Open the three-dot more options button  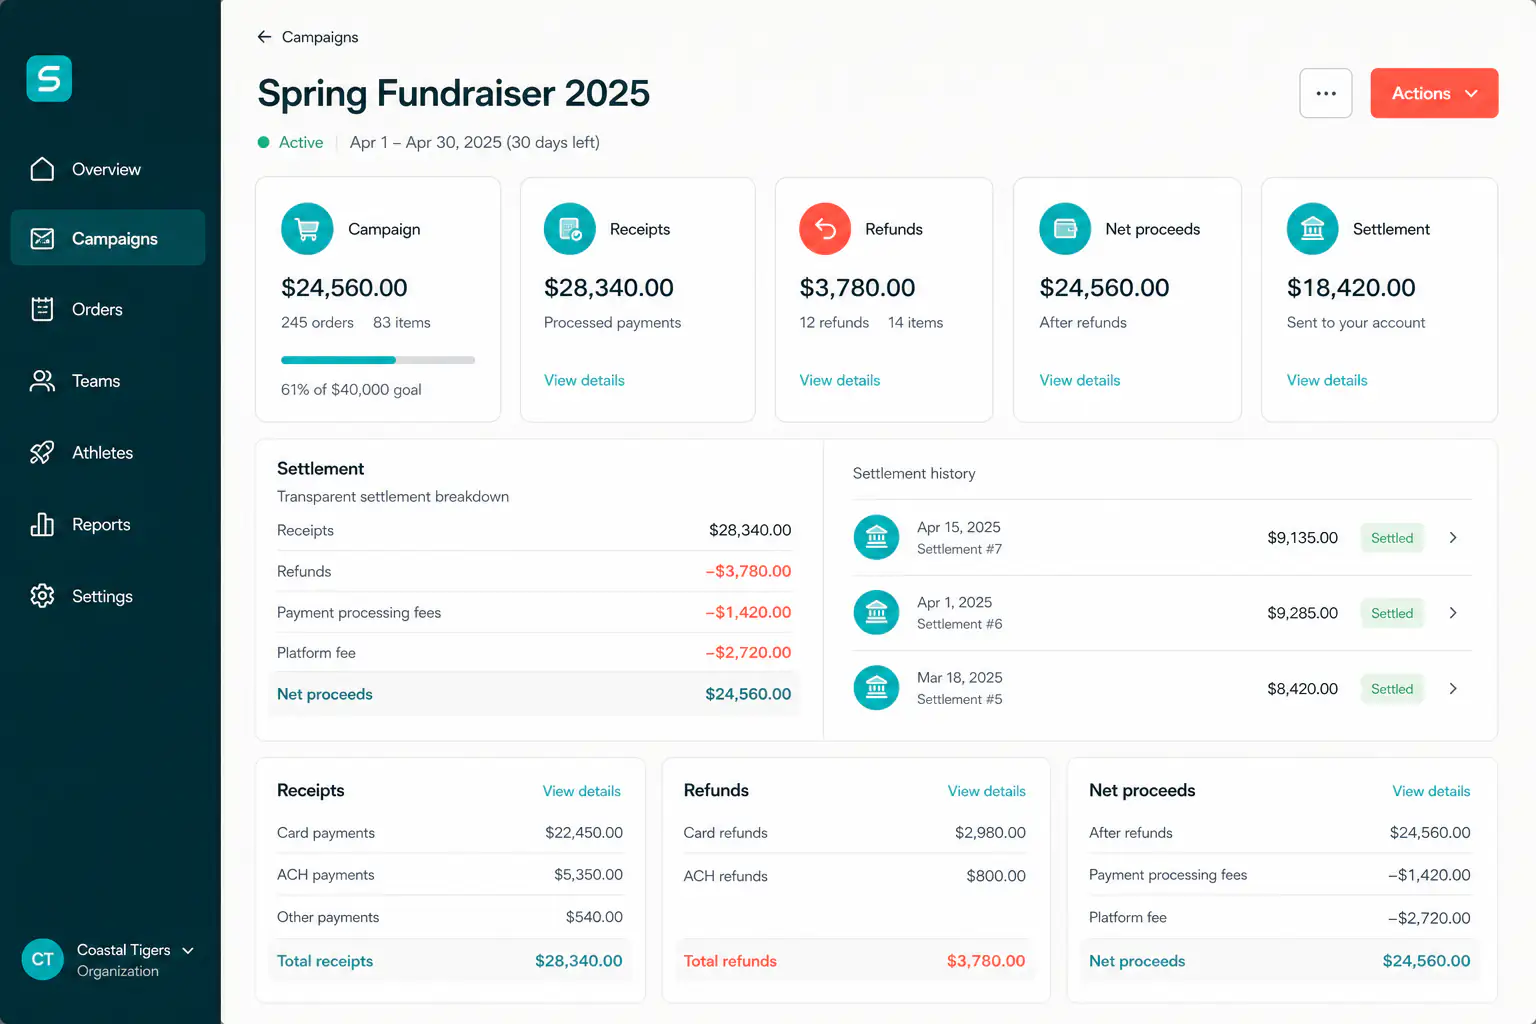point(1326,93)
